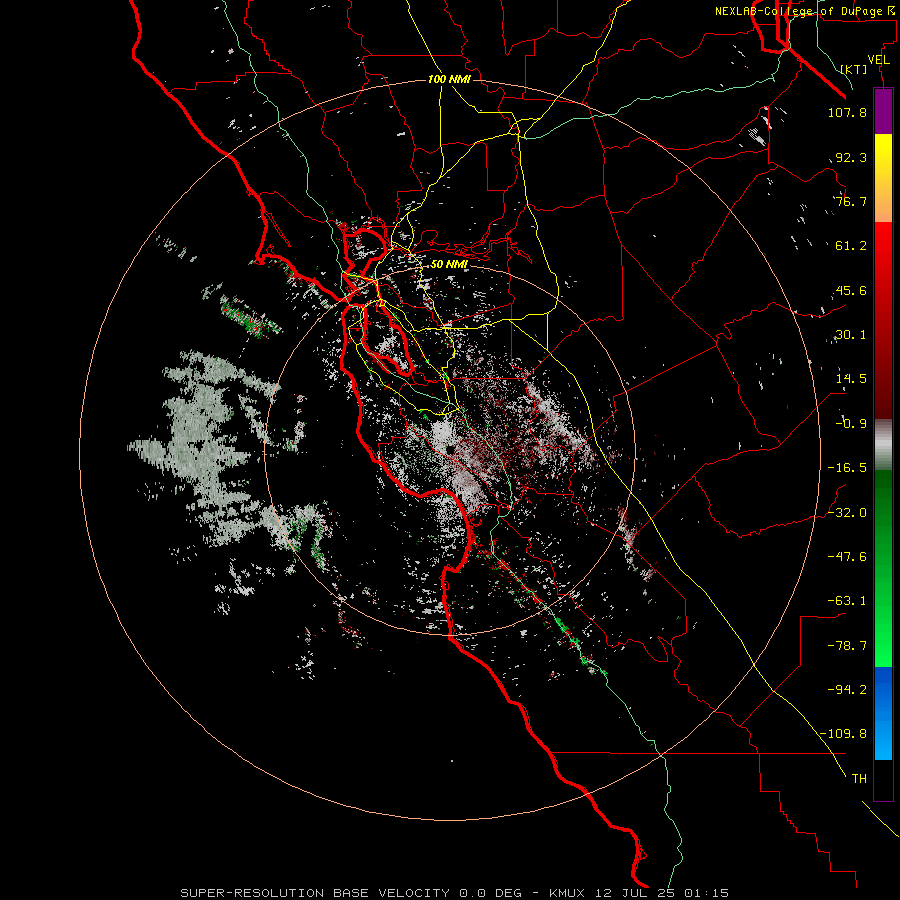Click the KMUX station identifier in the caption
This screenshot has height=900, width=900.
click(x=569, y=893)
